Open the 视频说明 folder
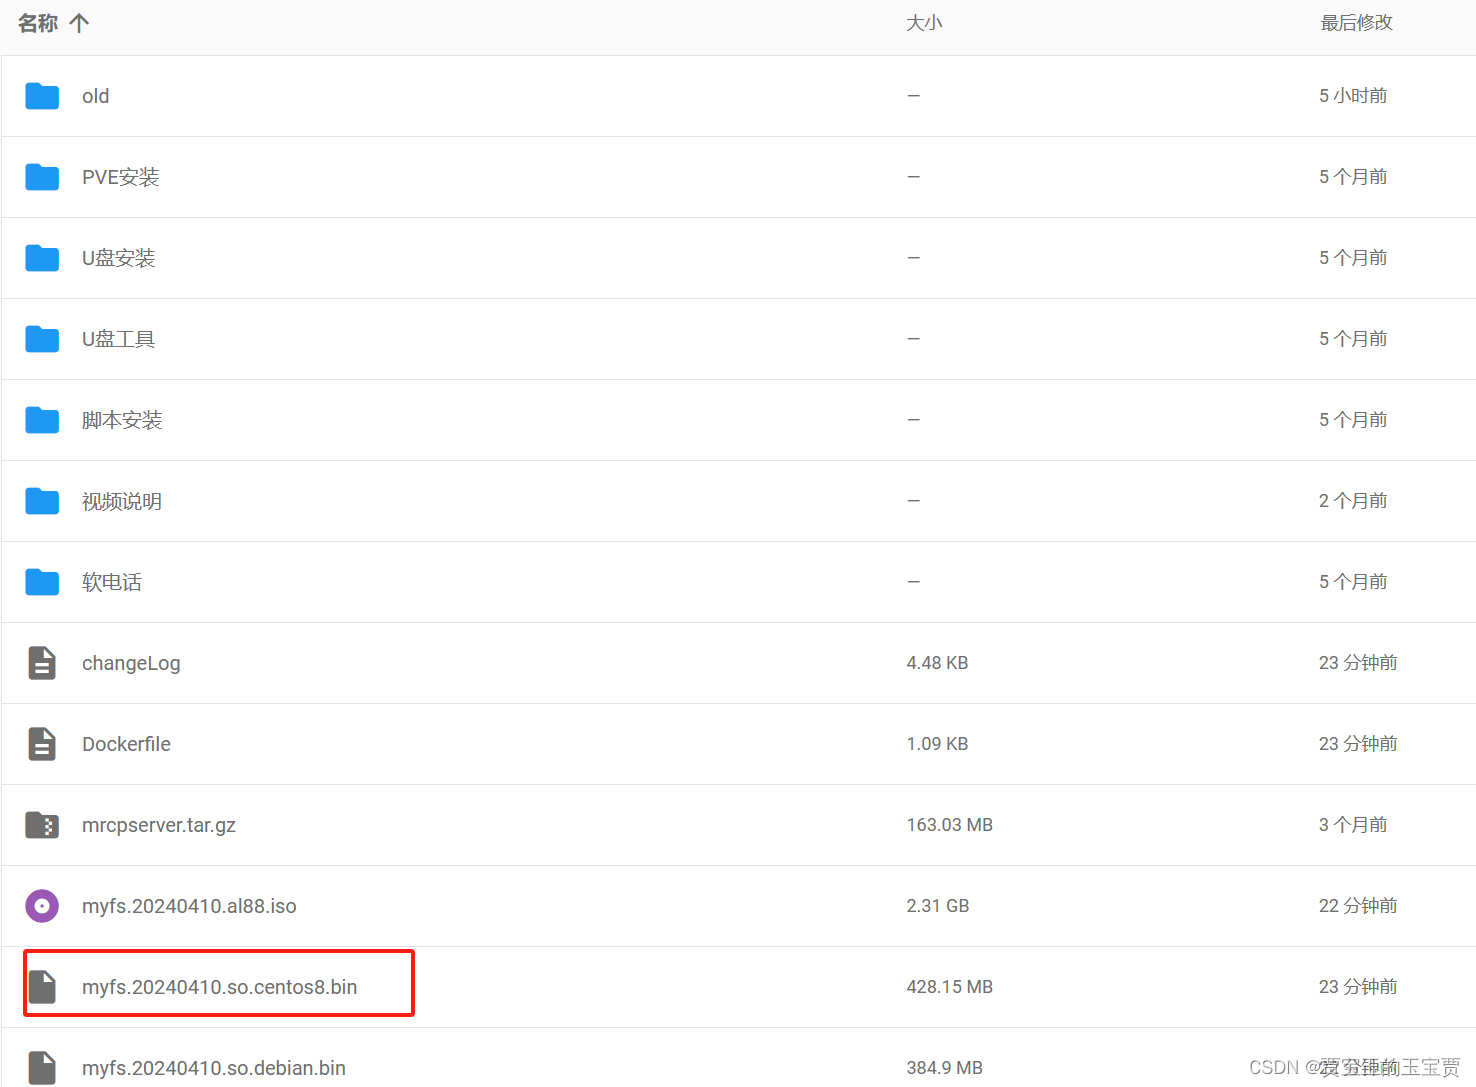 (x=122, y=501)
